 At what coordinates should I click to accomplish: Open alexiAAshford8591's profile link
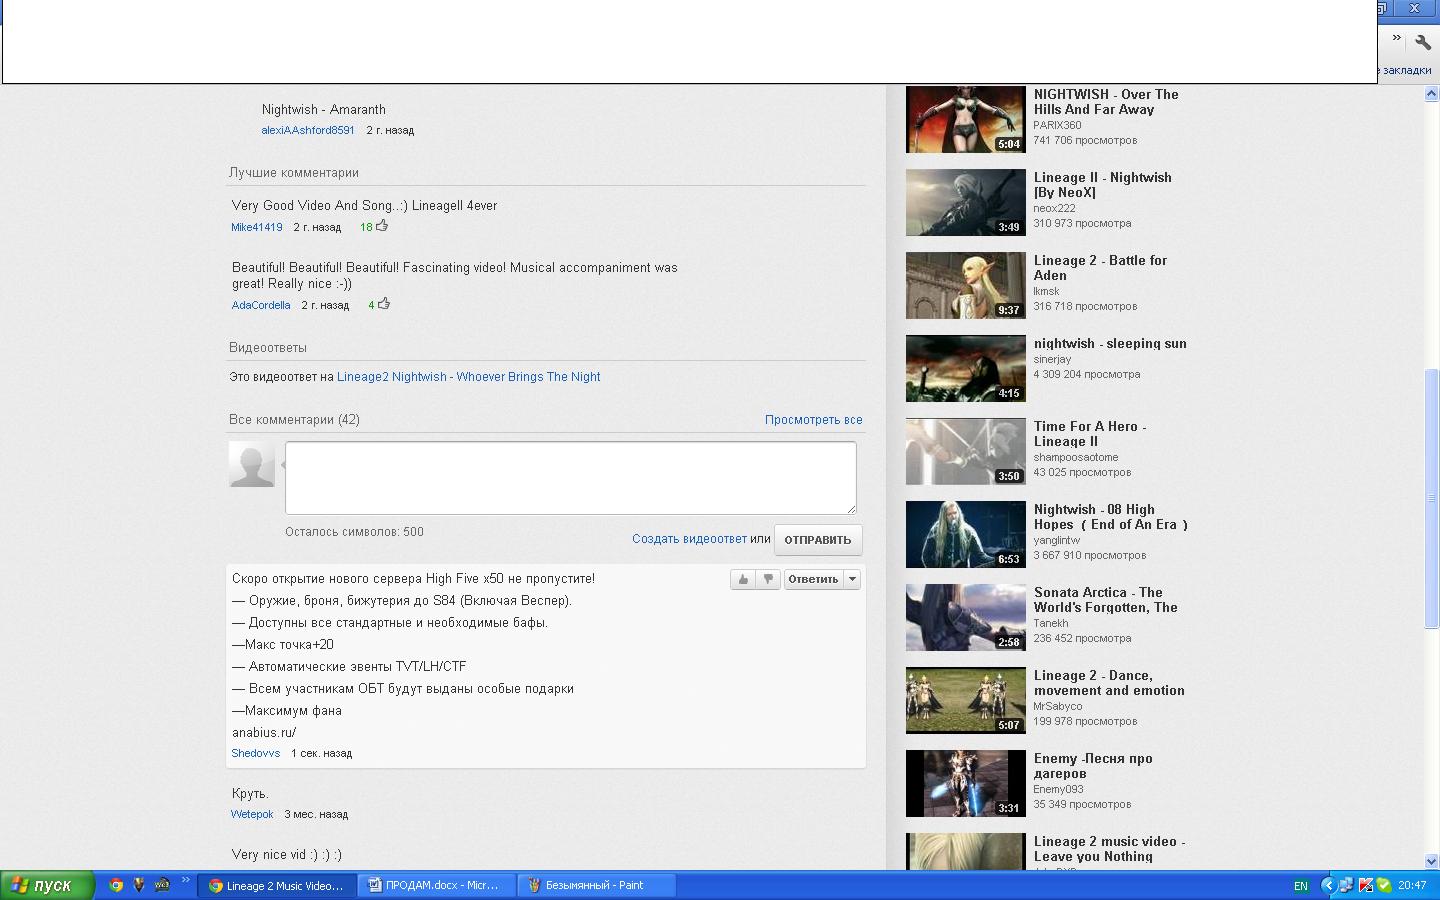[x=308, y=130]
